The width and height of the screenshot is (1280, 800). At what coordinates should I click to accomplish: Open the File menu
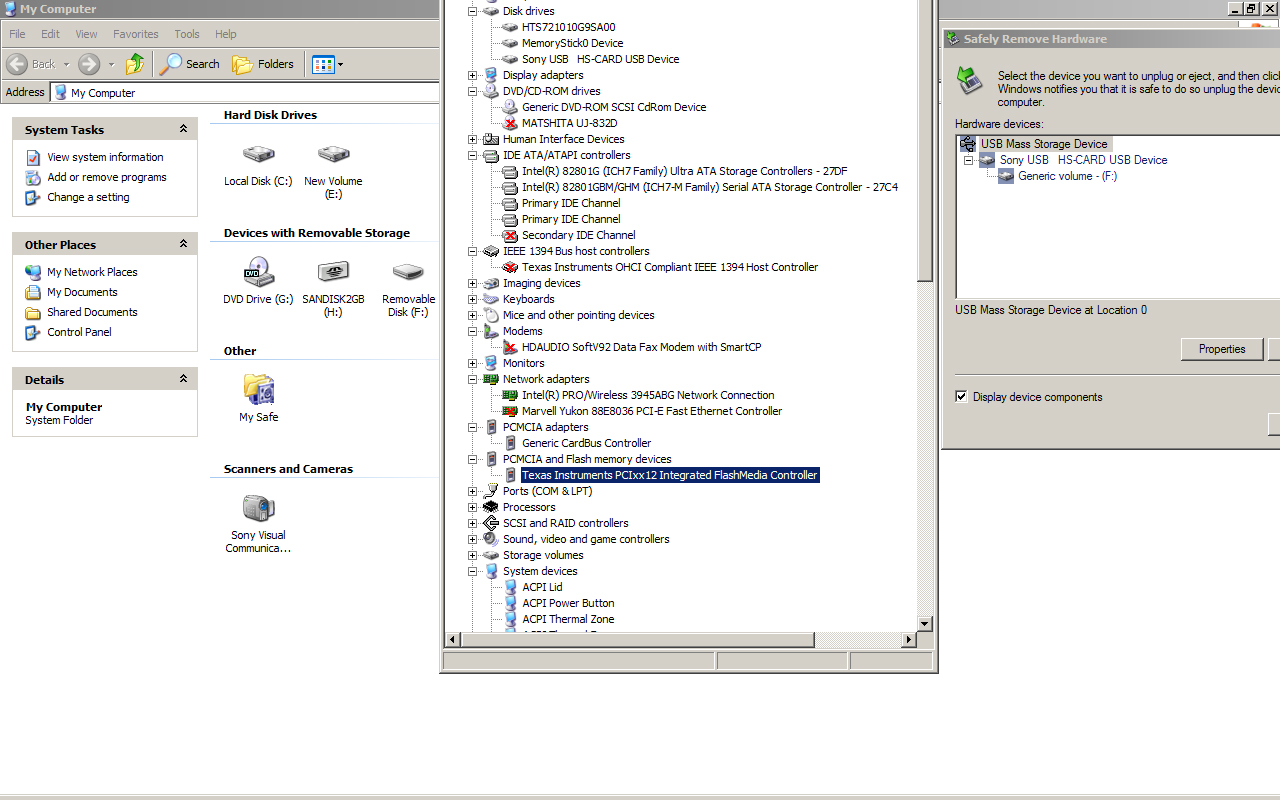click(x=18, y=34)
